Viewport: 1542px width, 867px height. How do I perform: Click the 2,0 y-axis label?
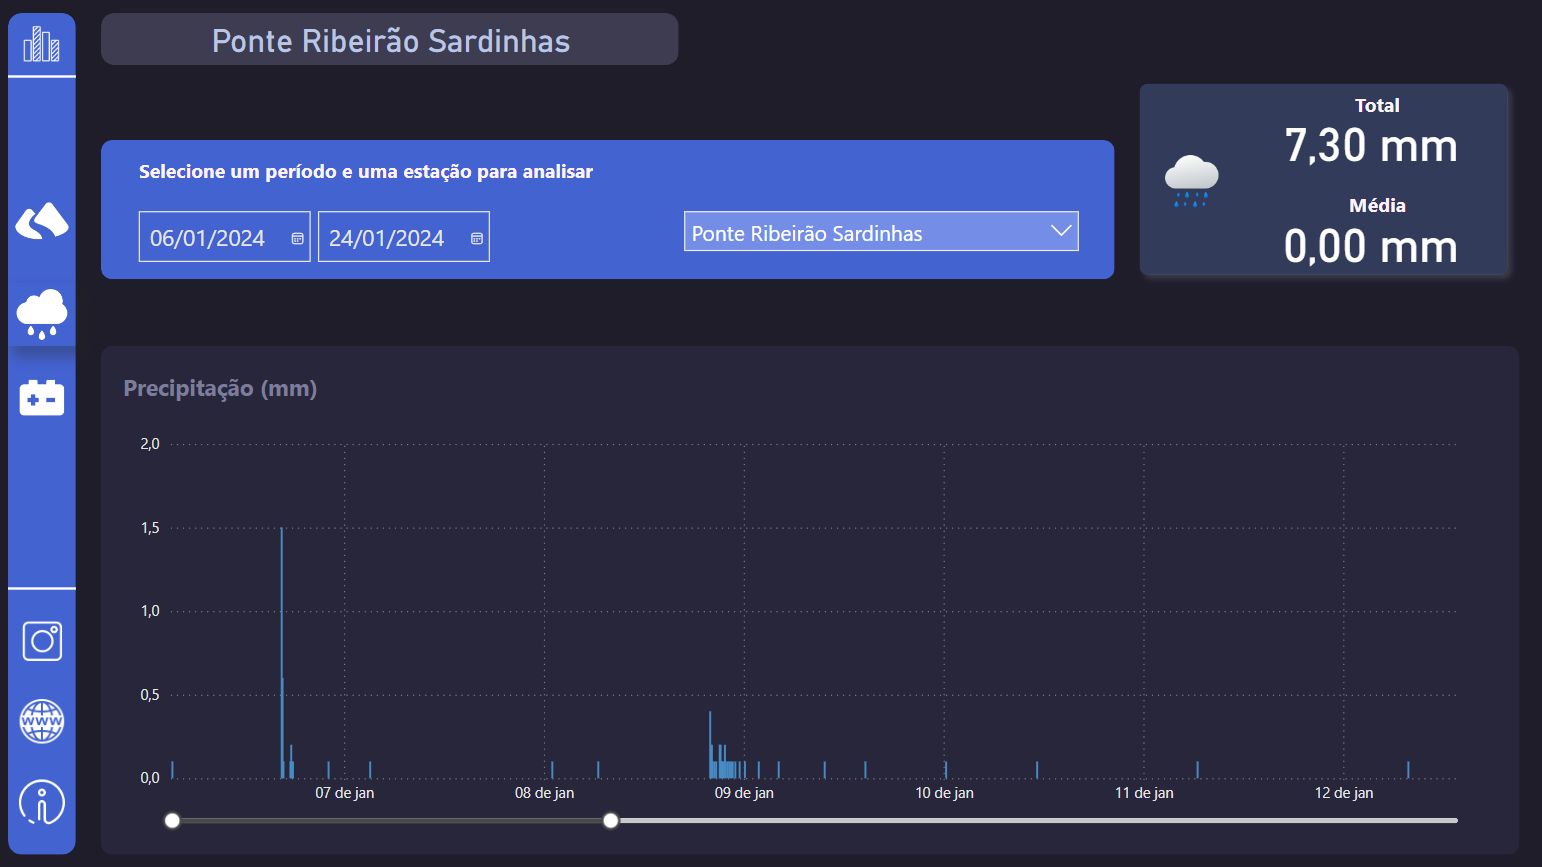pos(150,444)
